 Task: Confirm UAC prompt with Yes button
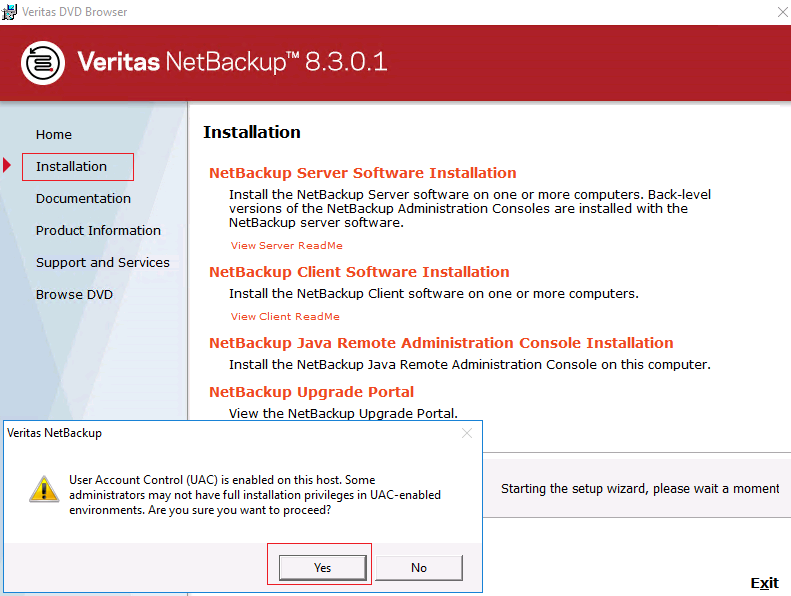[x=321, y=567]
